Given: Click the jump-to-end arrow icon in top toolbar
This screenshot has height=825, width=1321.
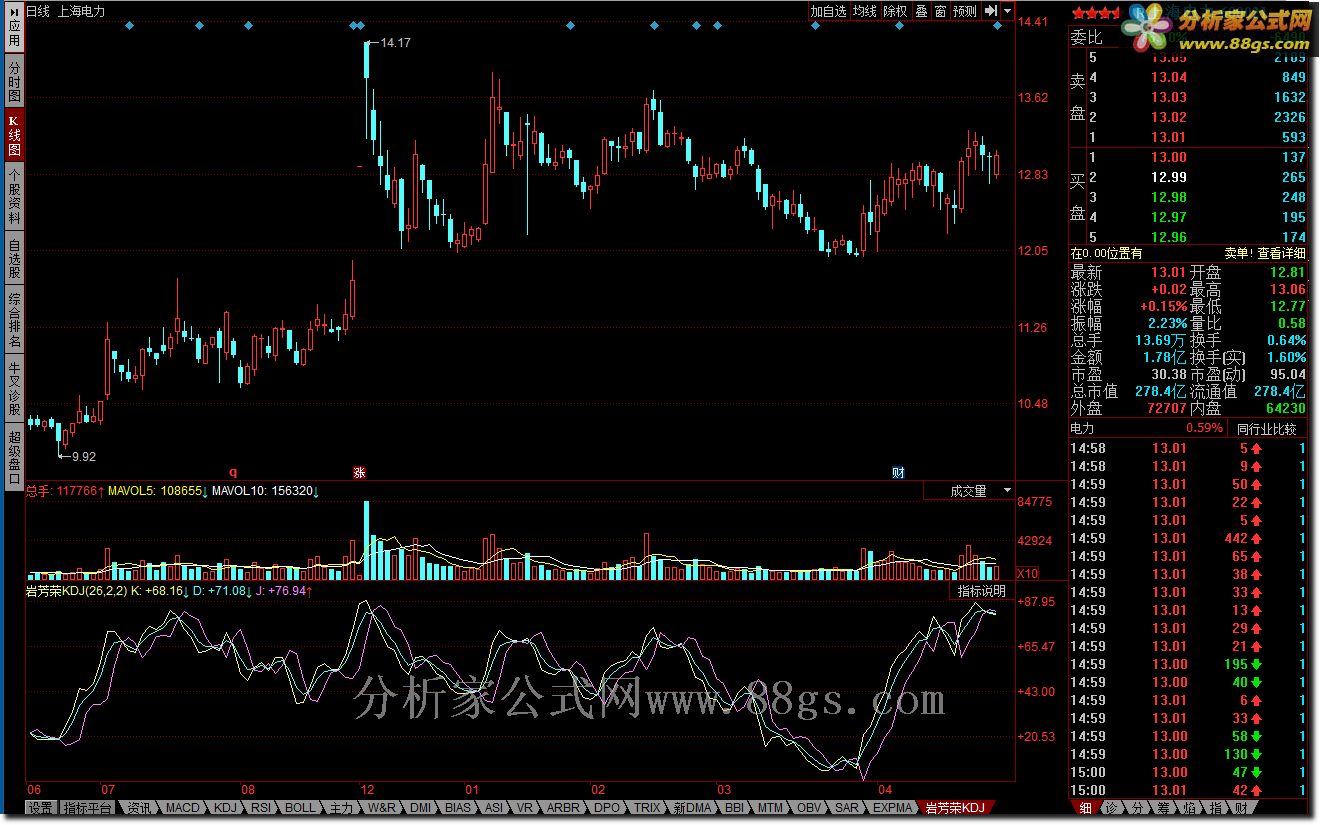Looking at the screenshot, I should coord(990,11).
